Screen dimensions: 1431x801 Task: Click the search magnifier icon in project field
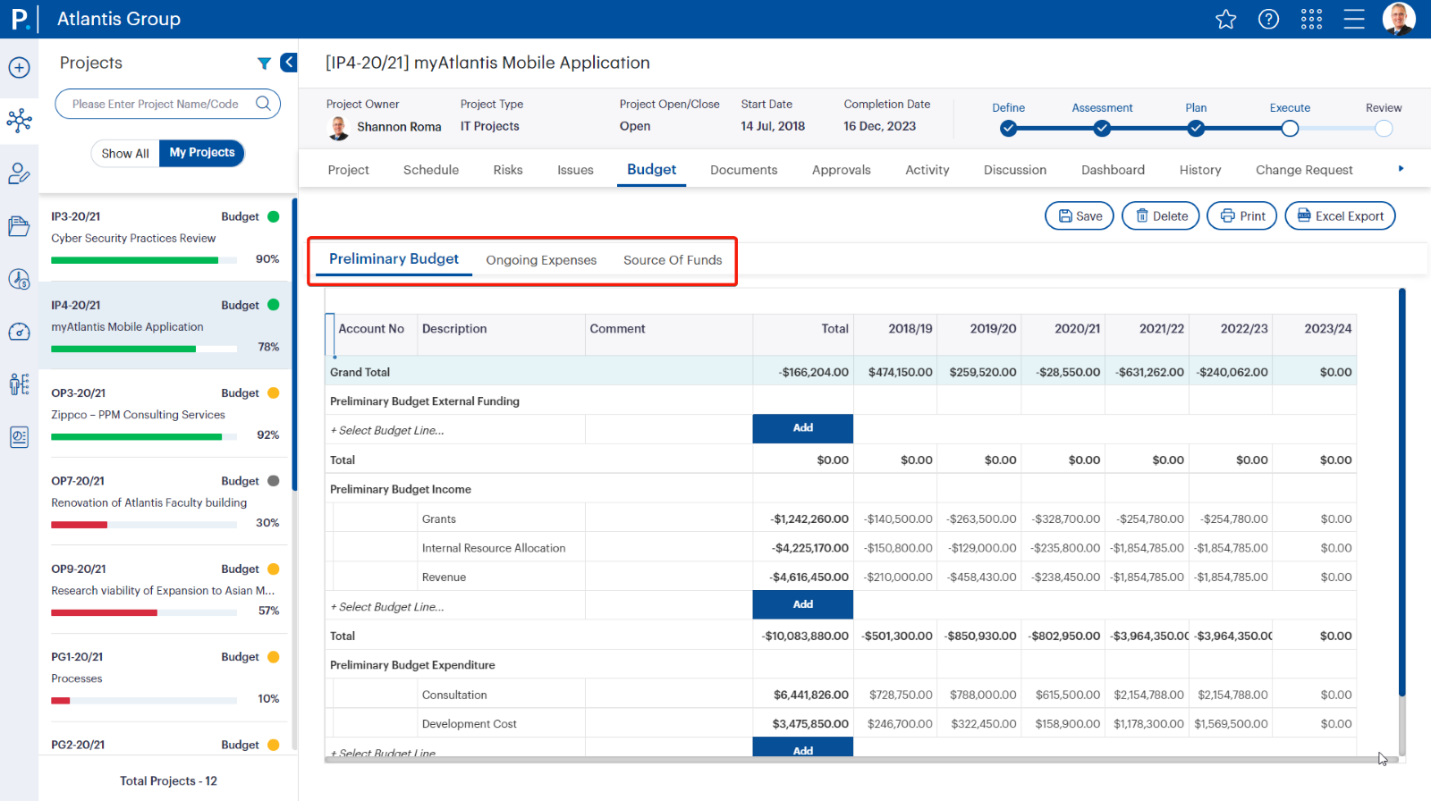click(x=263, y=103)
